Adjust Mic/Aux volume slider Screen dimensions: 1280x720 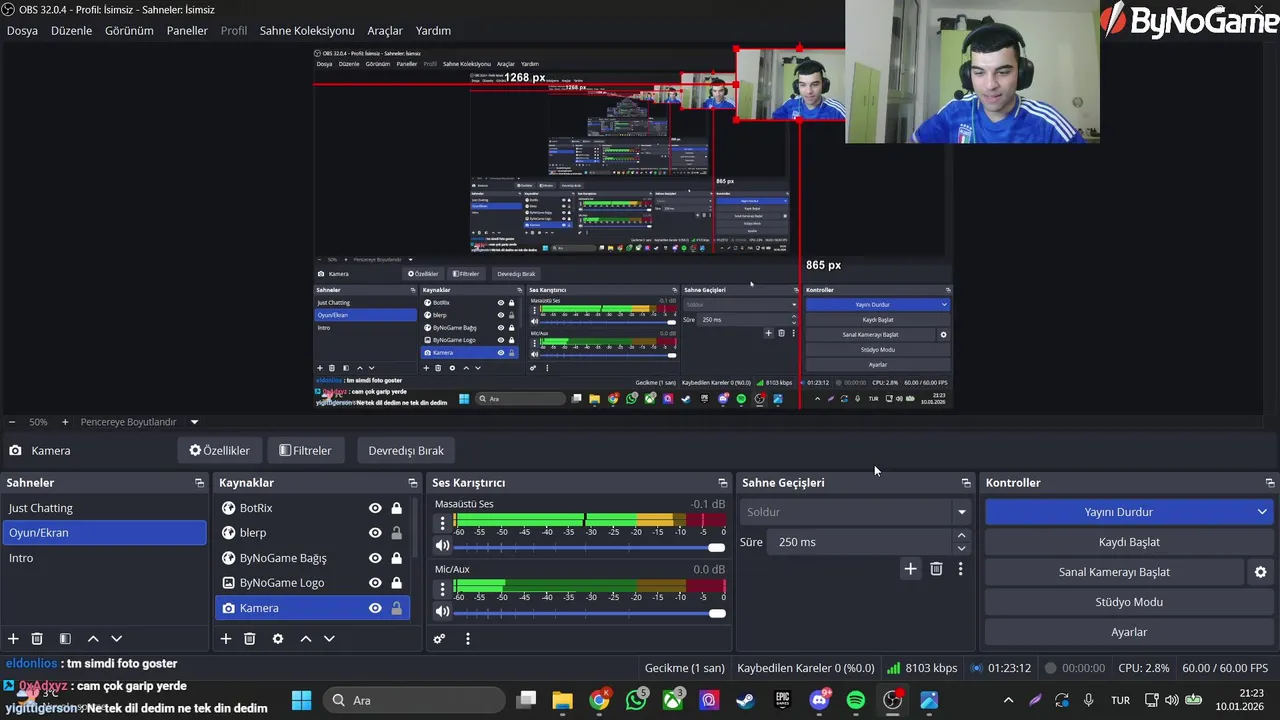point(589,612)
